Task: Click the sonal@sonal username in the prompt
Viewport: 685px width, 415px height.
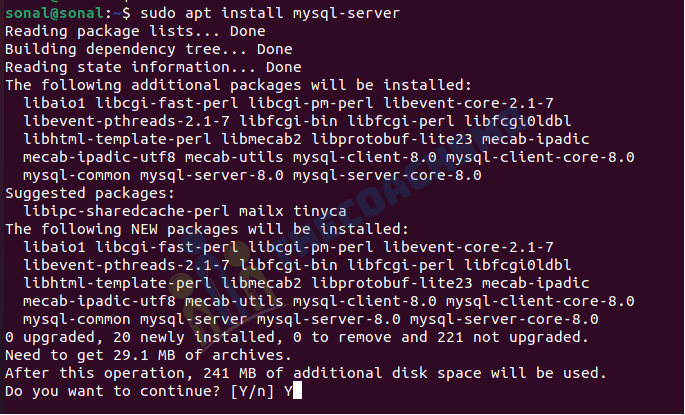Action: click(54, 13)
